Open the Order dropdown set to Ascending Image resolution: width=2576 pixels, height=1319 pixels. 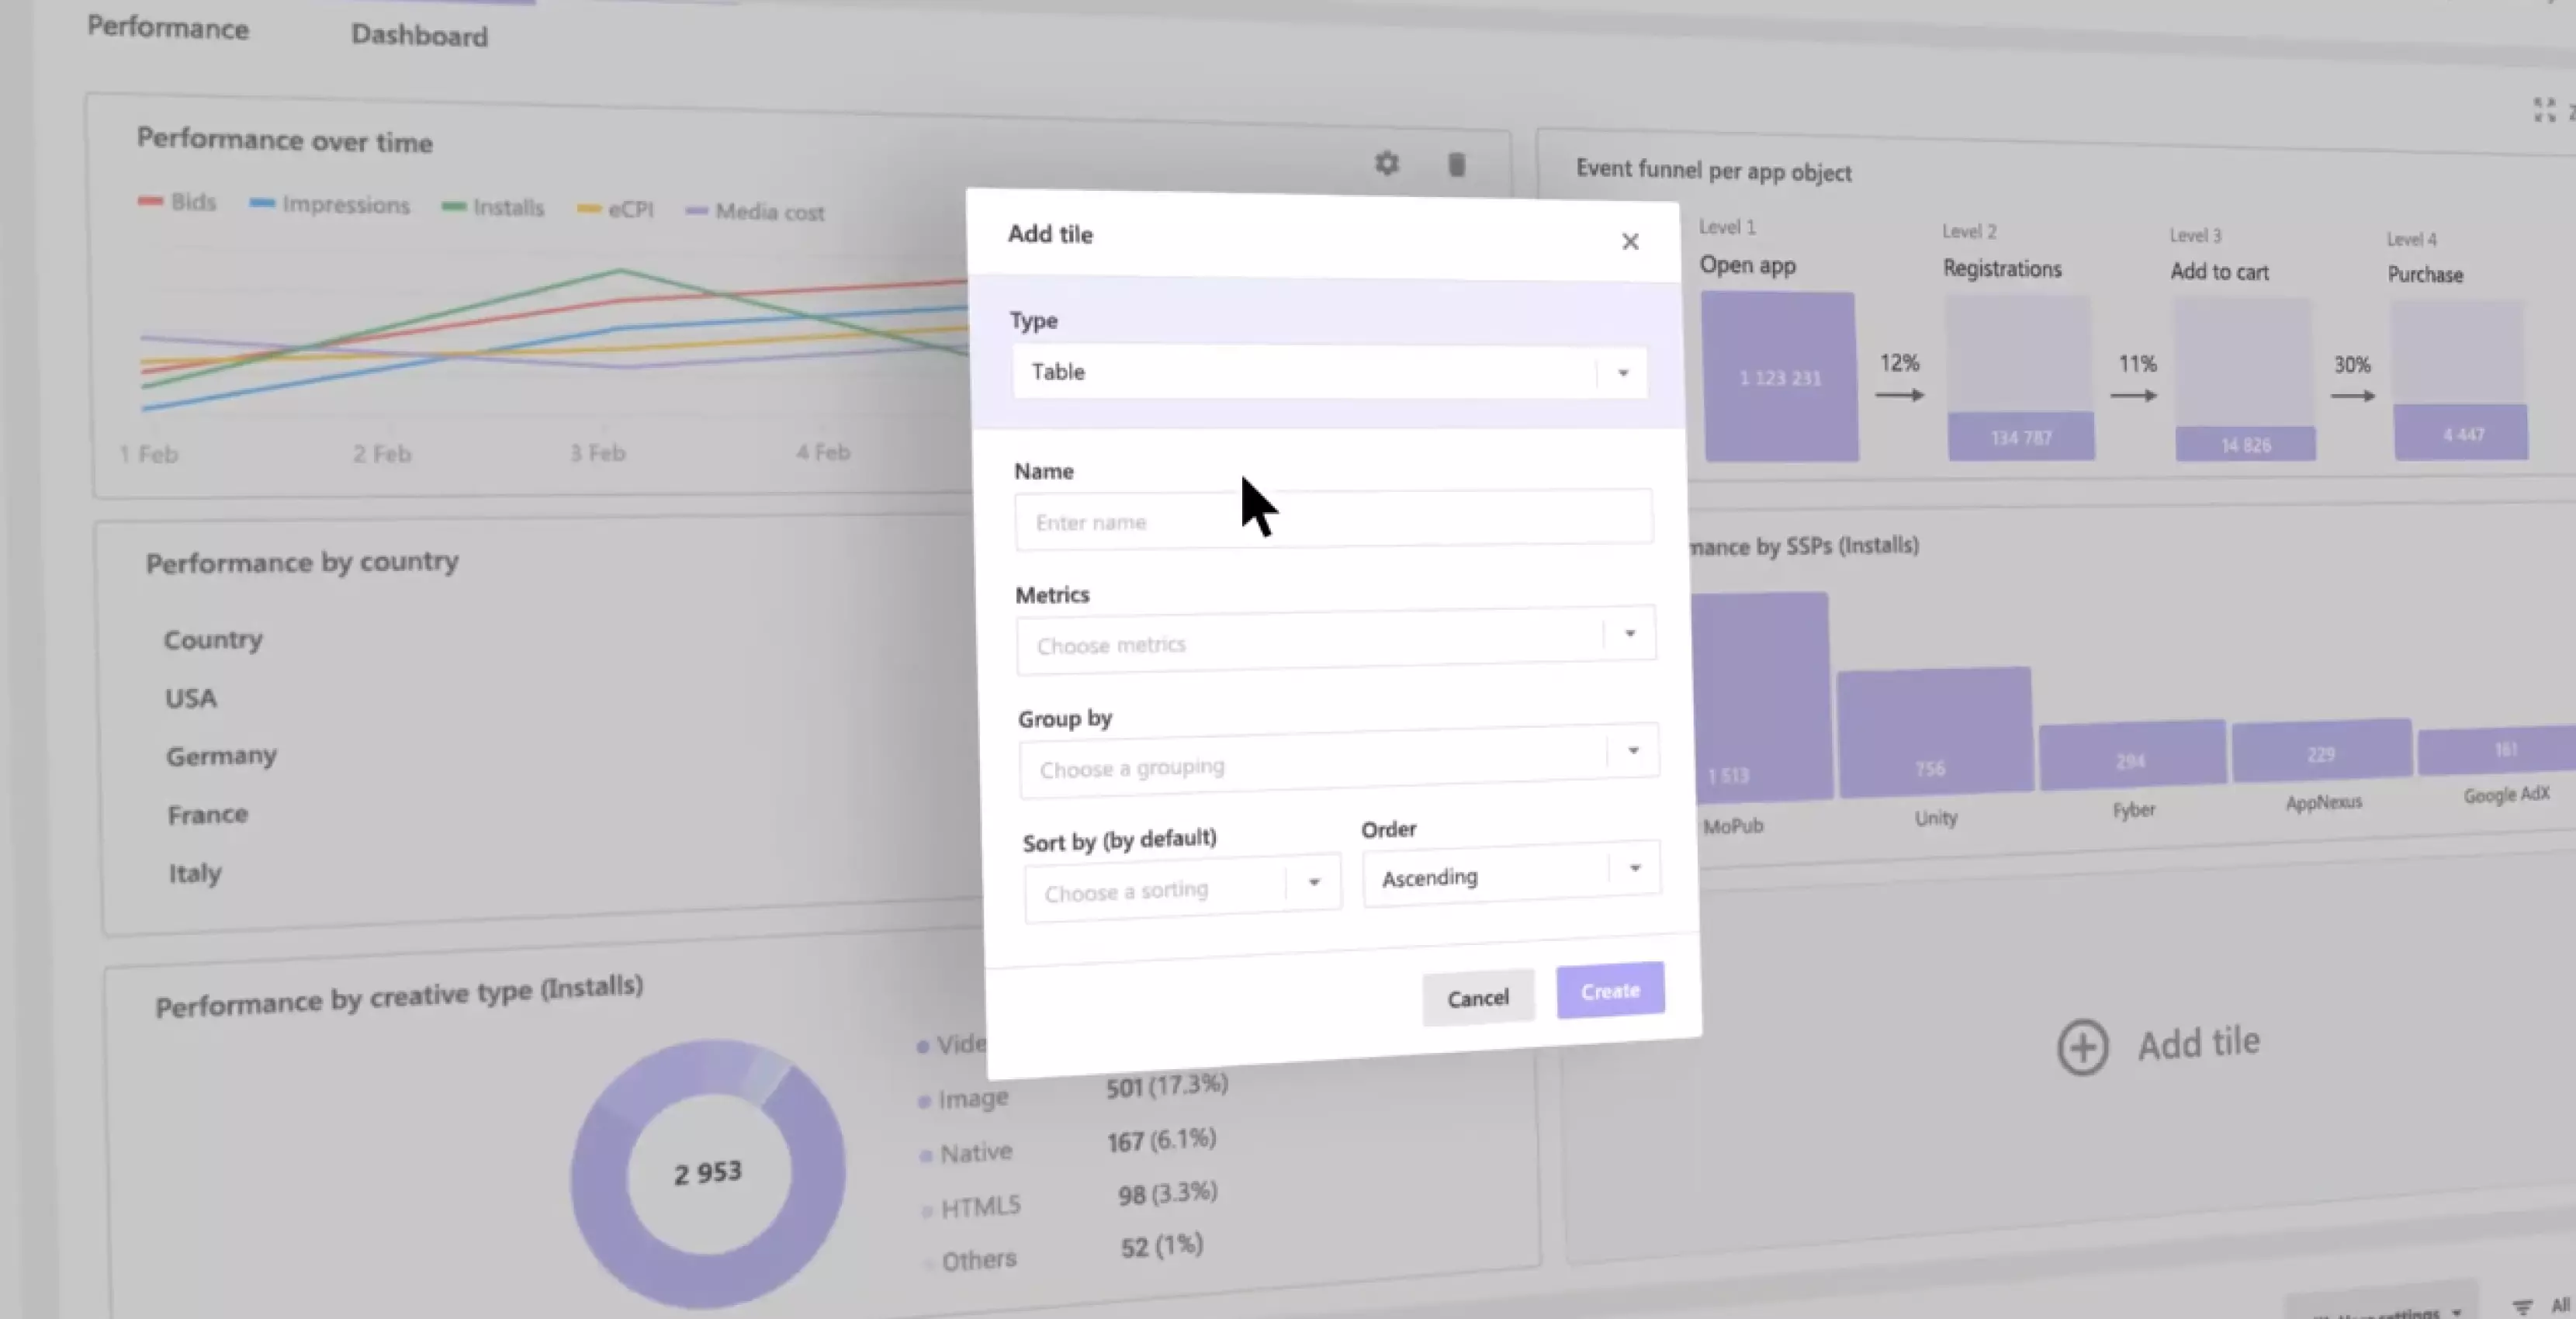point(1511,873)
